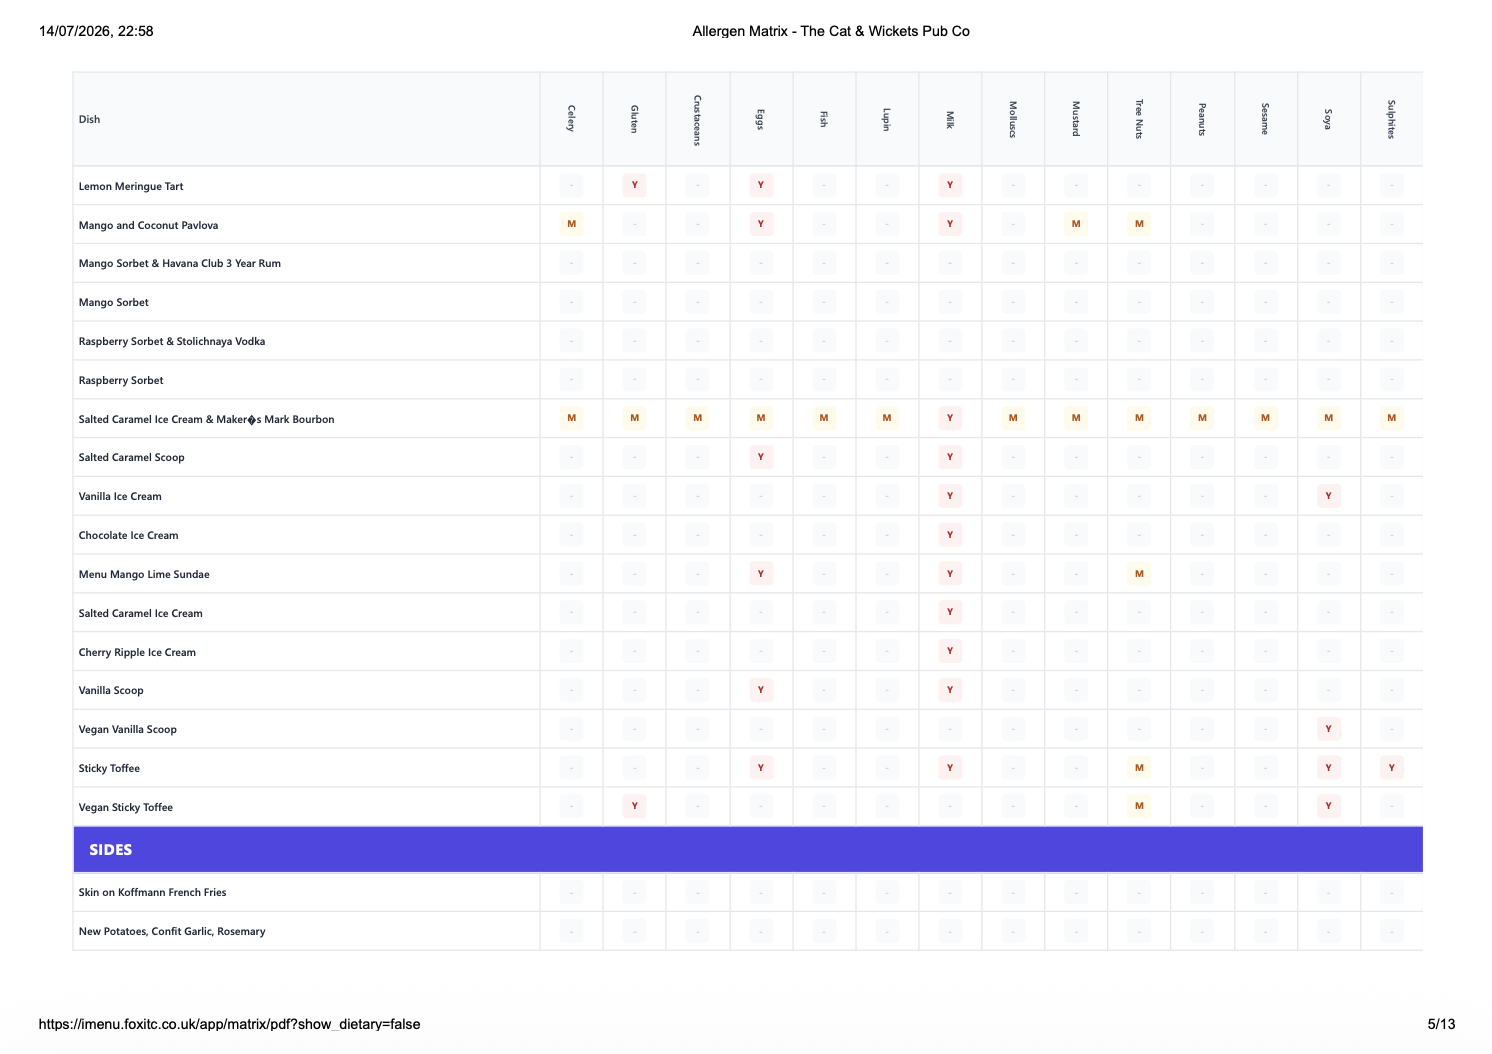This screenshot has width=1492, height=1054.
Task: Click the Celery column header
Action: (x=571, y=119)
